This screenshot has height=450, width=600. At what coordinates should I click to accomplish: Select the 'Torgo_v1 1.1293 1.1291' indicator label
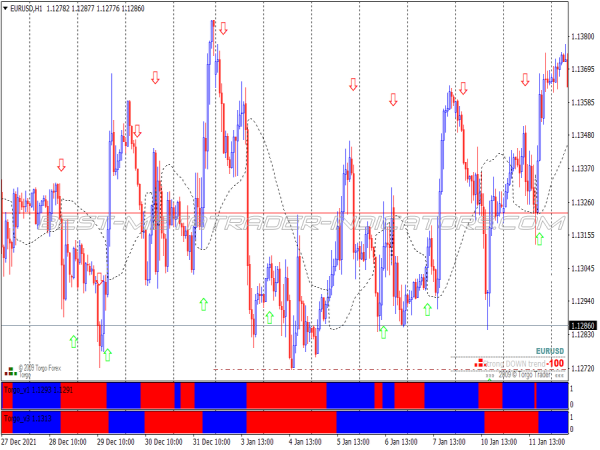[38, 390]
